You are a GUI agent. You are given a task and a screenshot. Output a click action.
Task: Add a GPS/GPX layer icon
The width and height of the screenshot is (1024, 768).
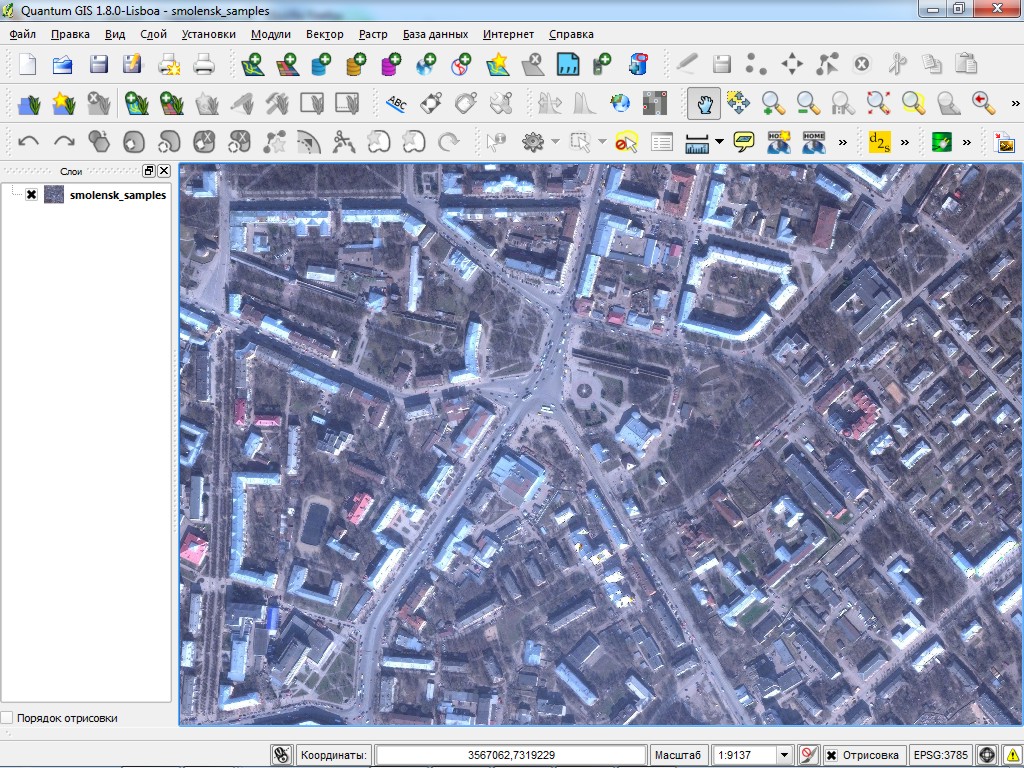click(x=601, y=64)
